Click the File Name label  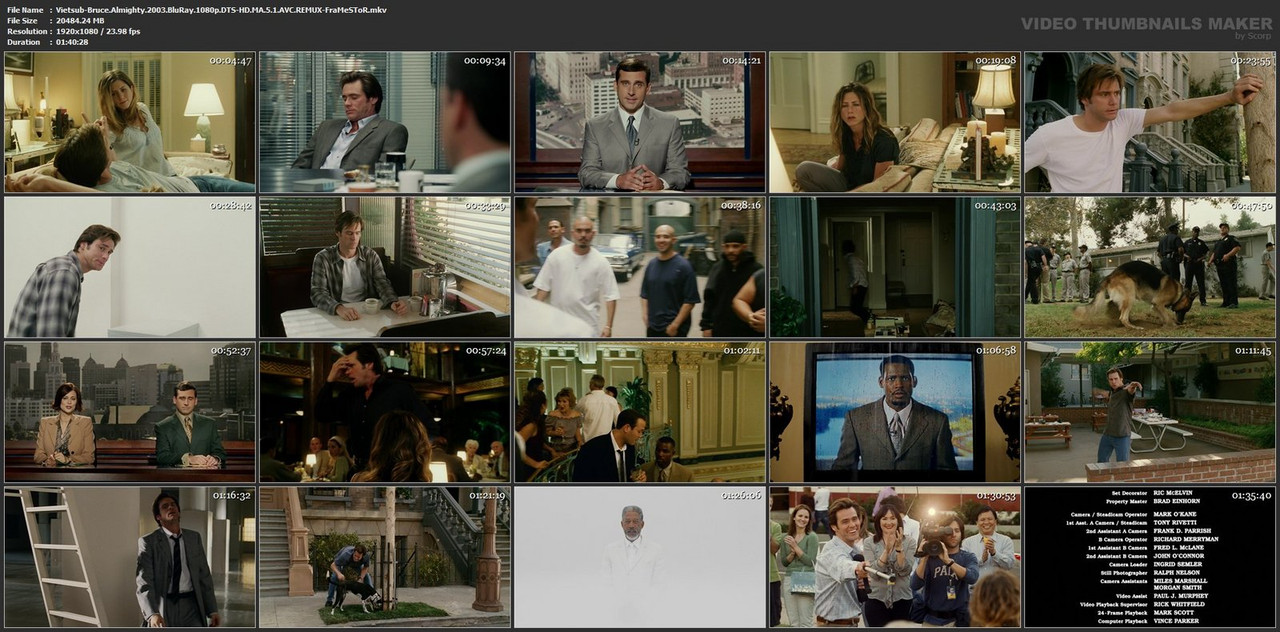(25, 9)
